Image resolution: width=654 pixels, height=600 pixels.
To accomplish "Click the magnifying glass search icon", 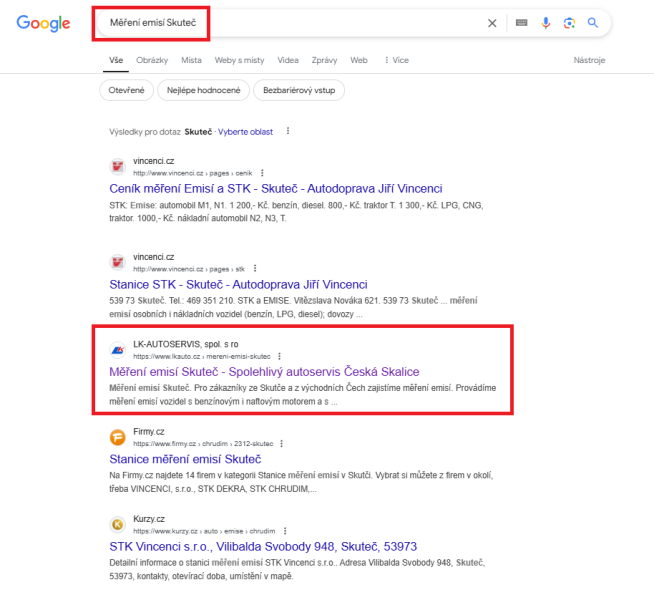I will tap(593, 23).
